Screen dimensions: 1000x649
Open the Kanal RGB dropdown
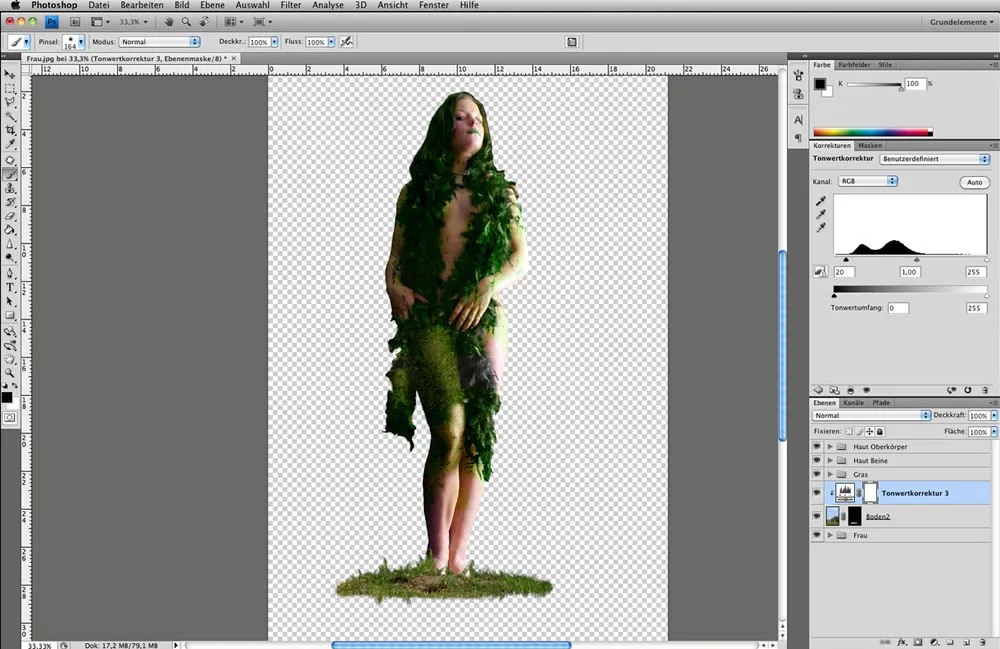(x=866, y=181)
